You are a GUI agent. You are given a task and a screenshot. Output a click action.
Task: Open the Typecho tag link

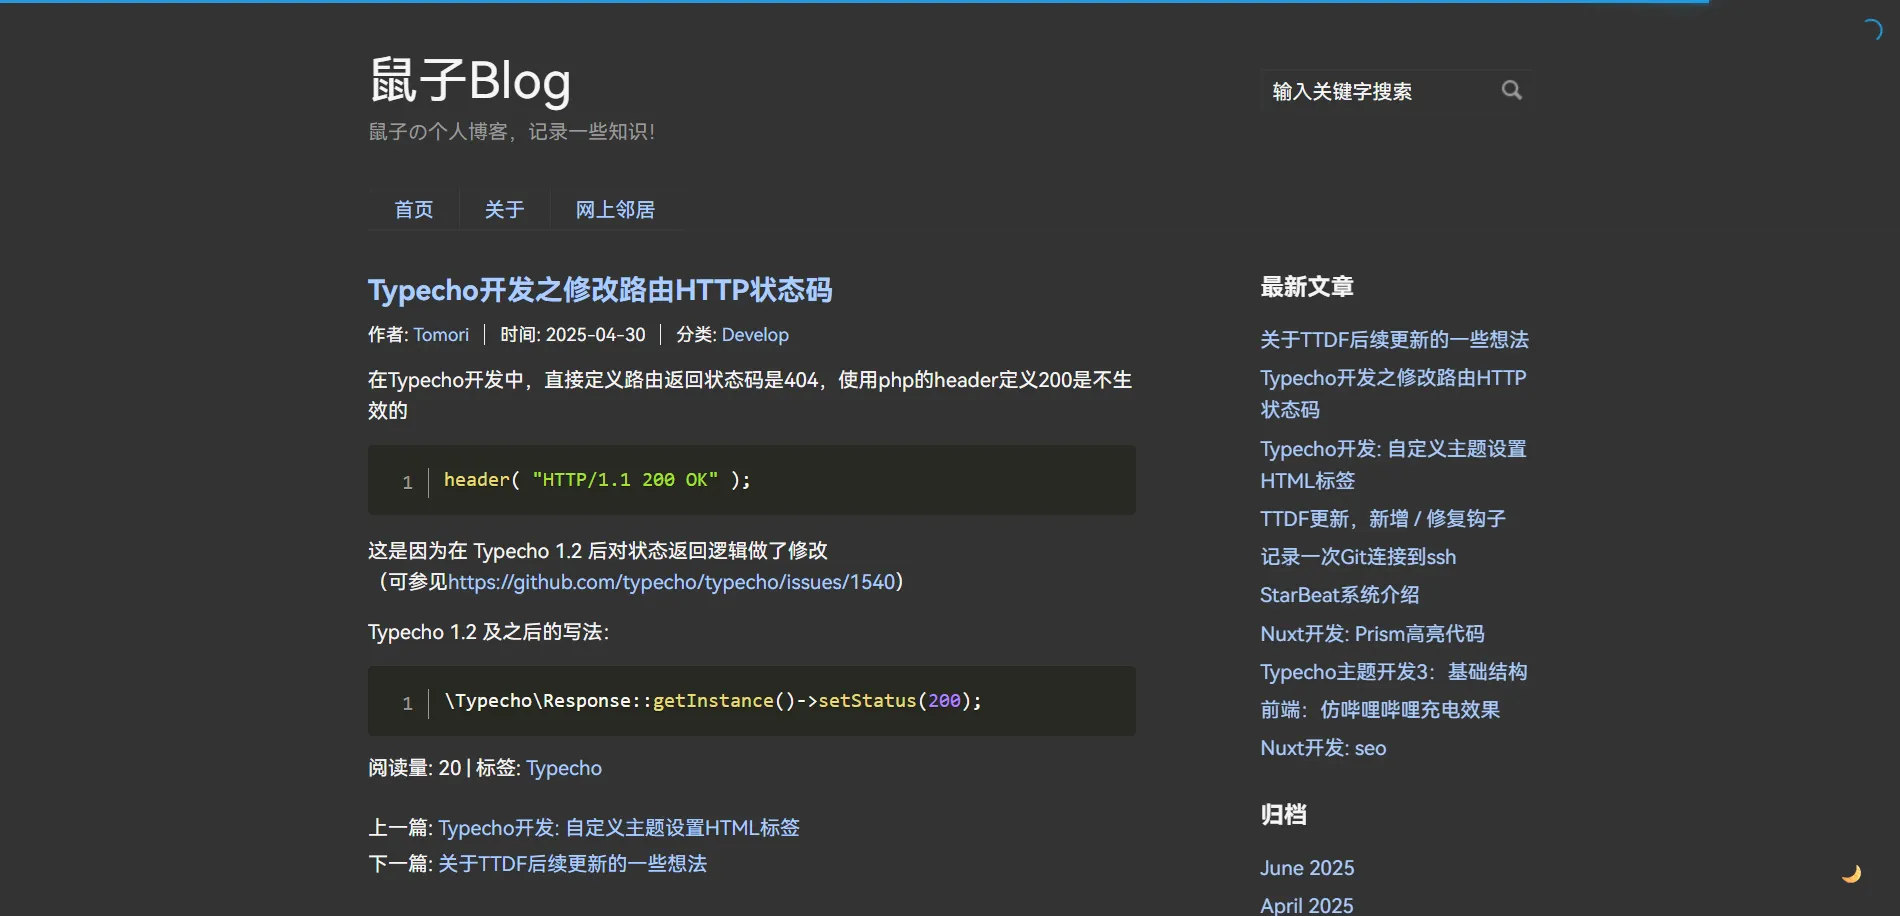564,768
